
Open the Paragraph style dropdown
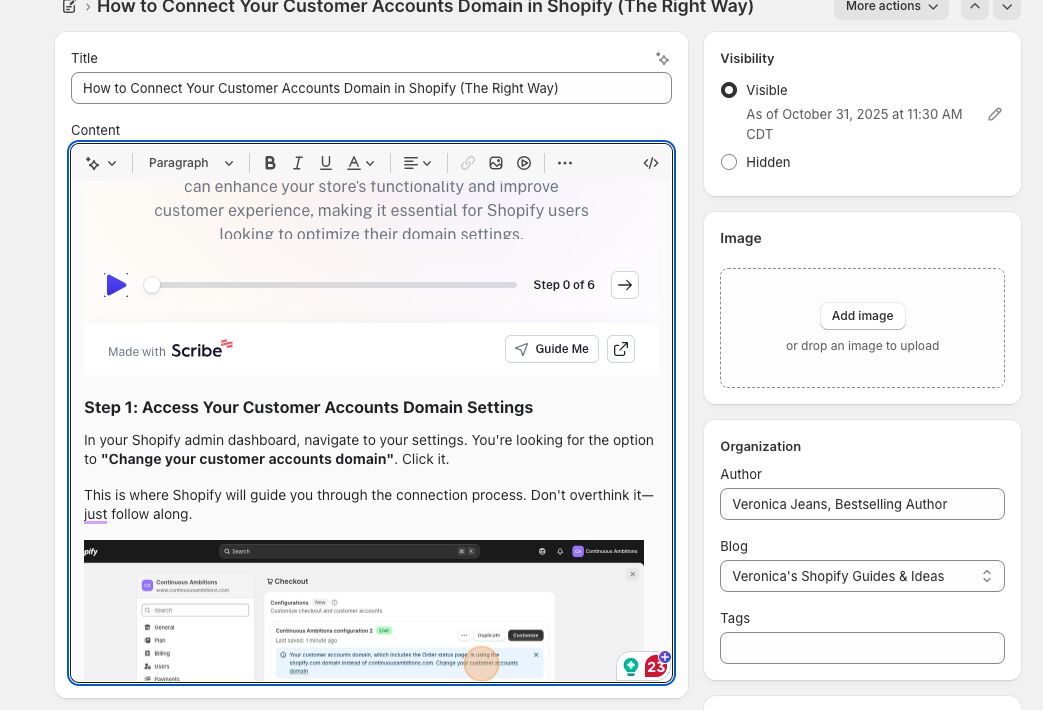[x=190, y=163]
